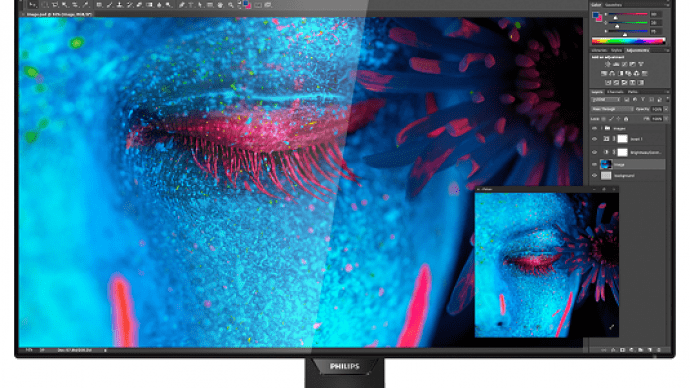Open the Opacity slider arrow
This screenshot has width=690, height=388.
coord(666,109)
